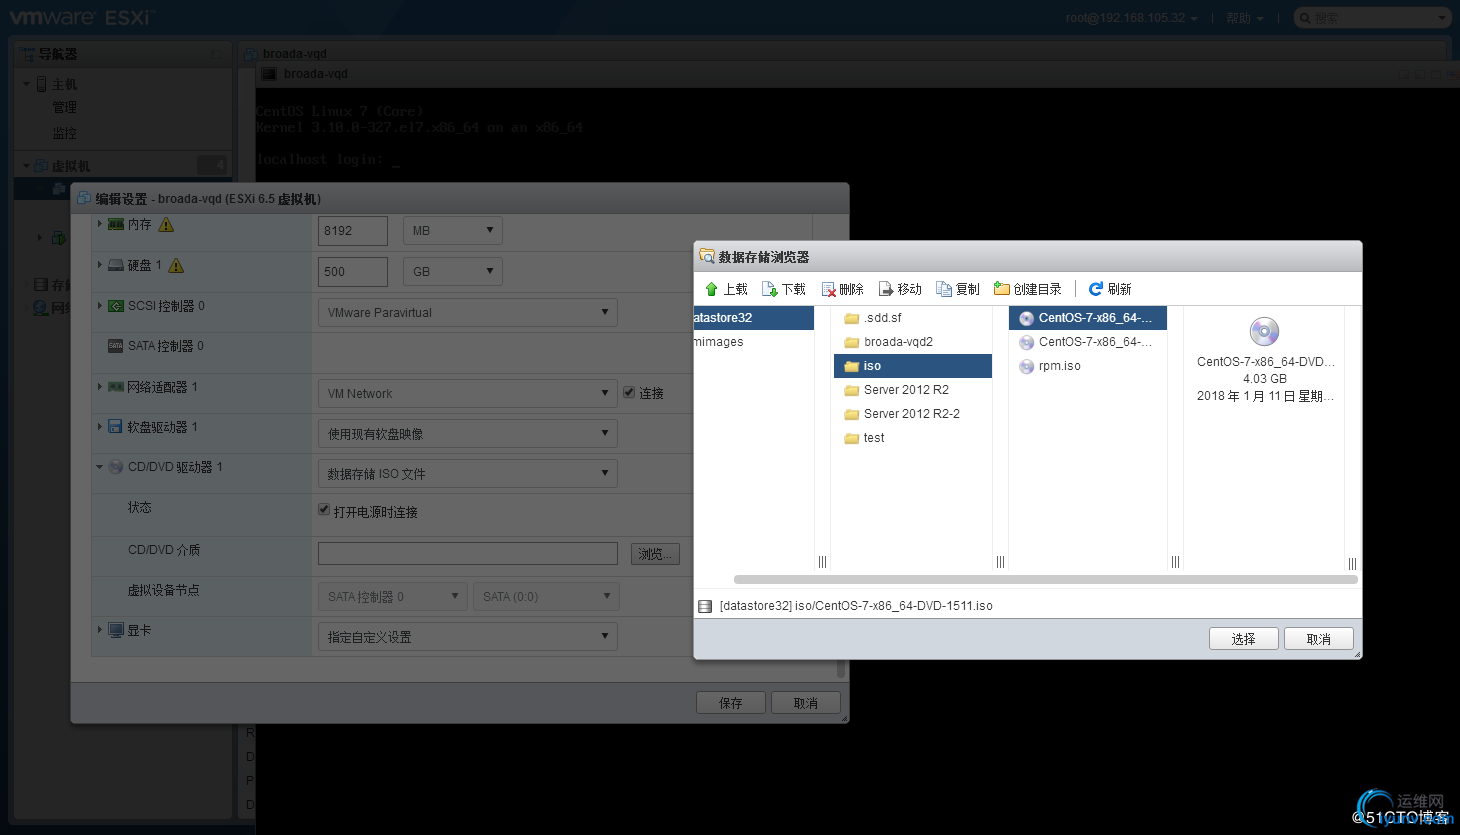Save the virtual machine settings
The height and width of the screenshot is (835, 1460).
(731, 703)
